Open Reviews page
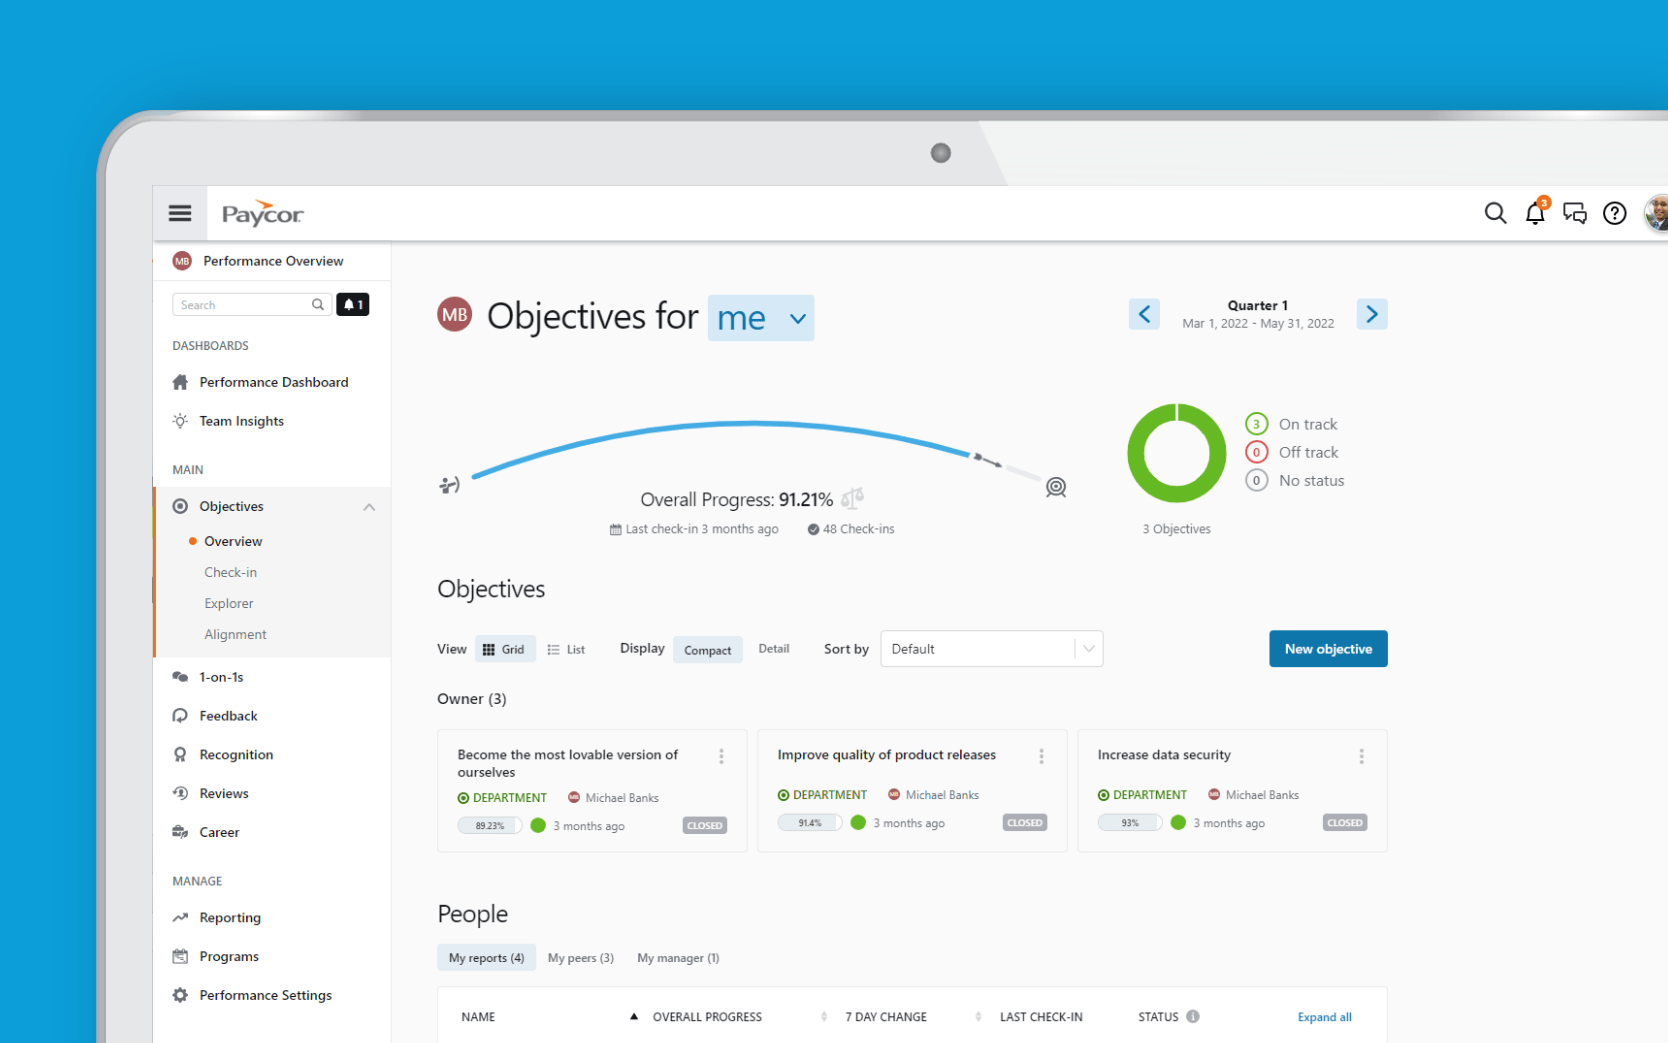This screenshot has width=1668, height=1043. click(x=224, y=793)
